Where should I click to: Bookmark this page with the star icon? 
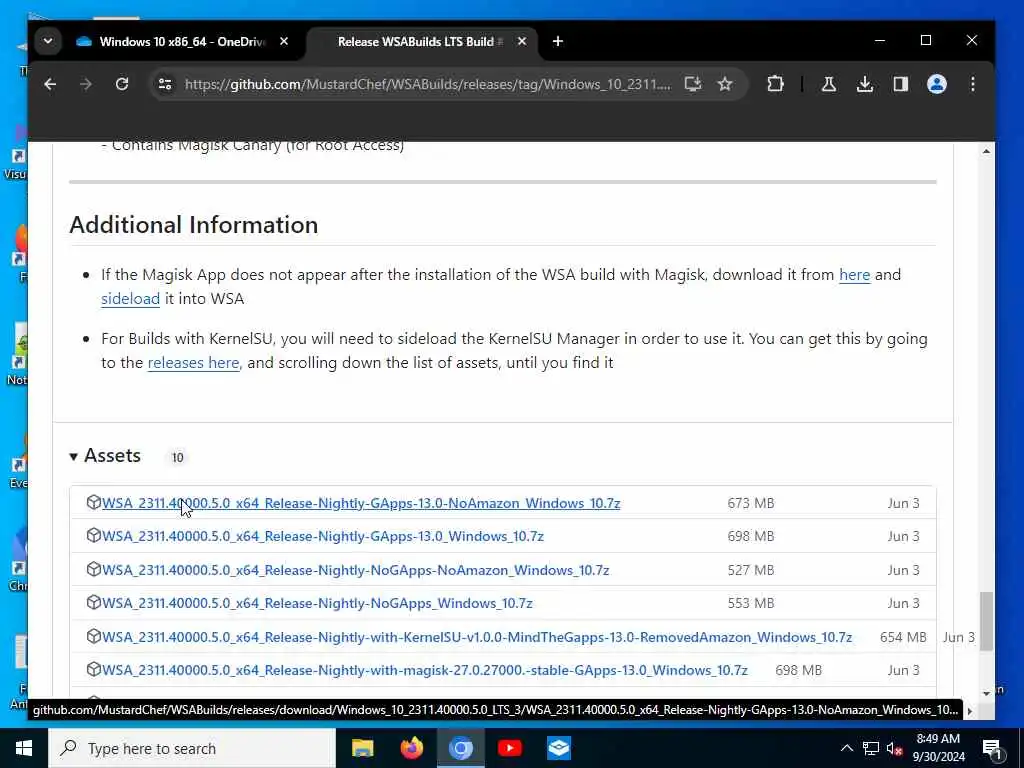point(725,84)
